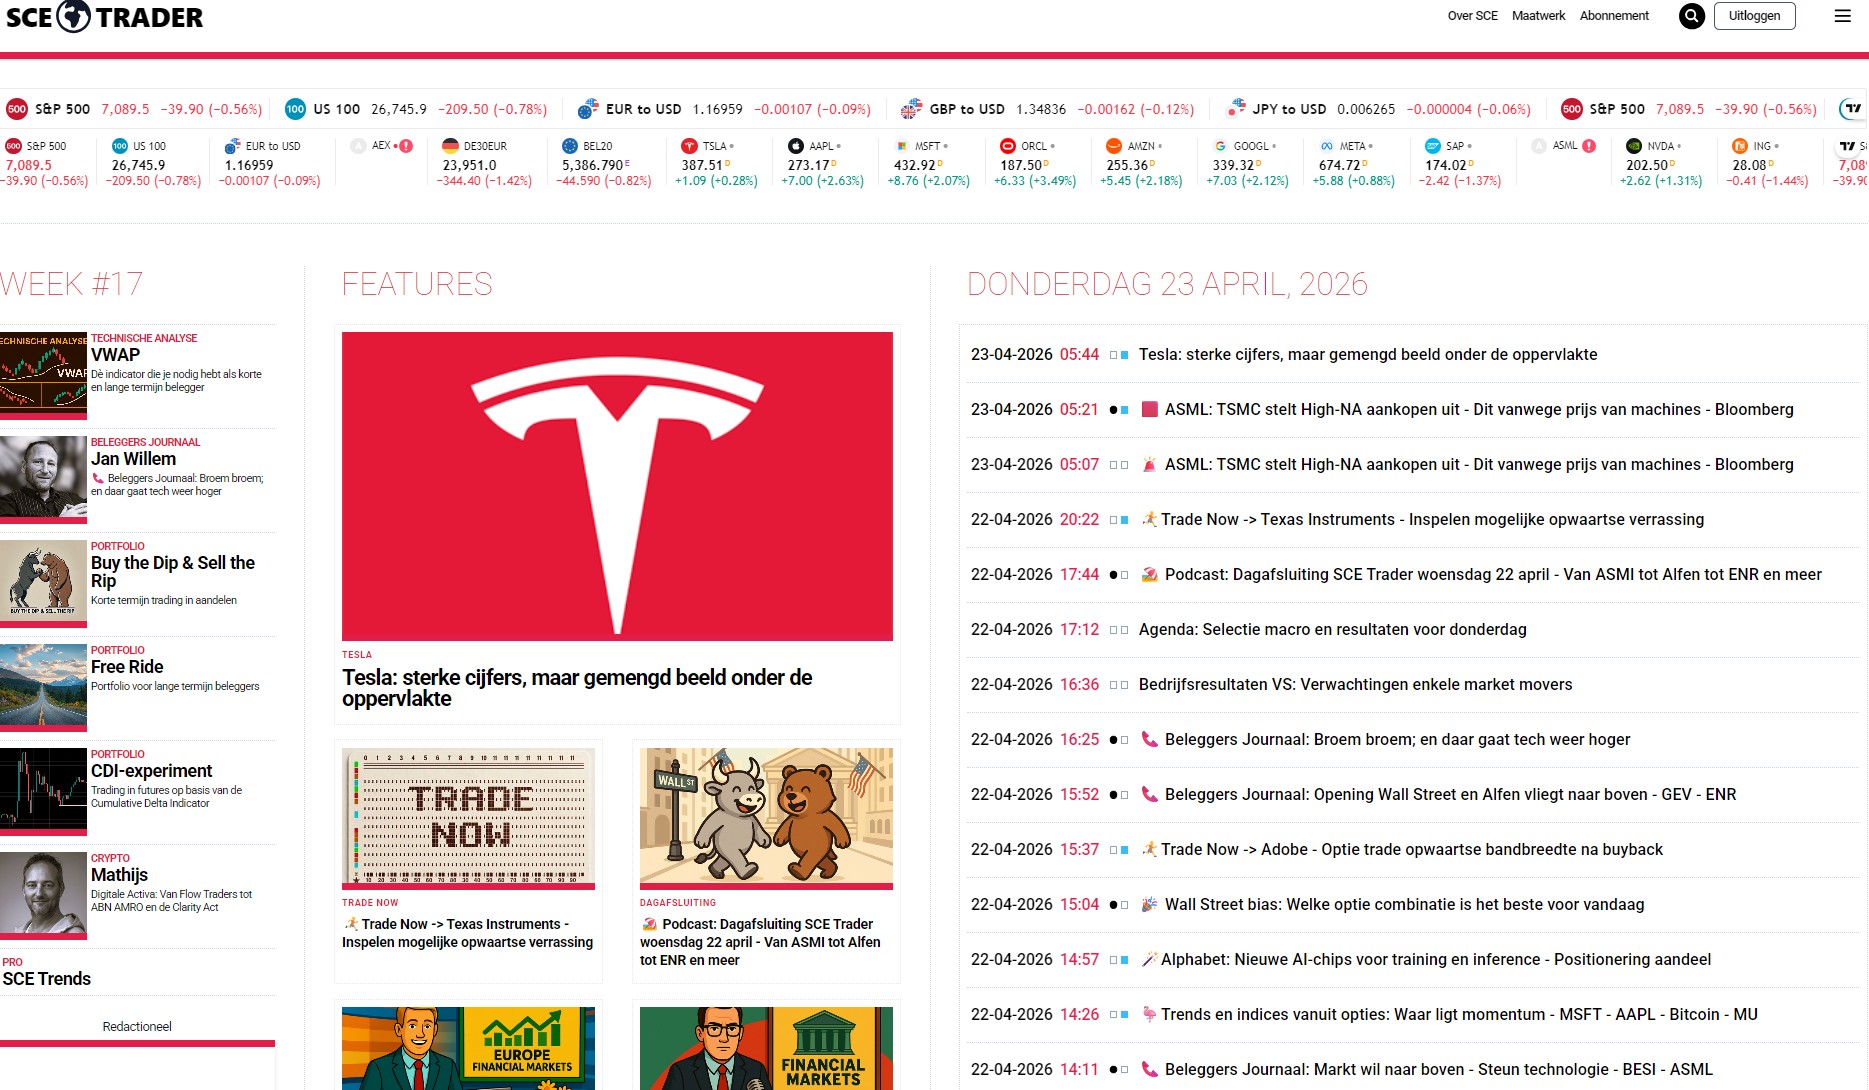Click the WEEK #17 heading
Viewport: 1869px width, 1090px height.
click(71, 284)
